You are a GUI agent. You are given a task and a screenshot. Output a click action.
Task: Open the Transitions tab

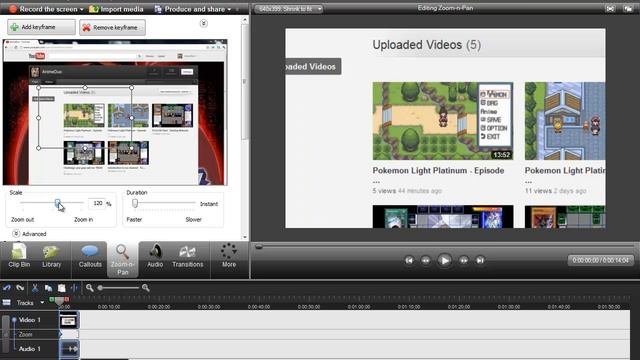point(187,256)
